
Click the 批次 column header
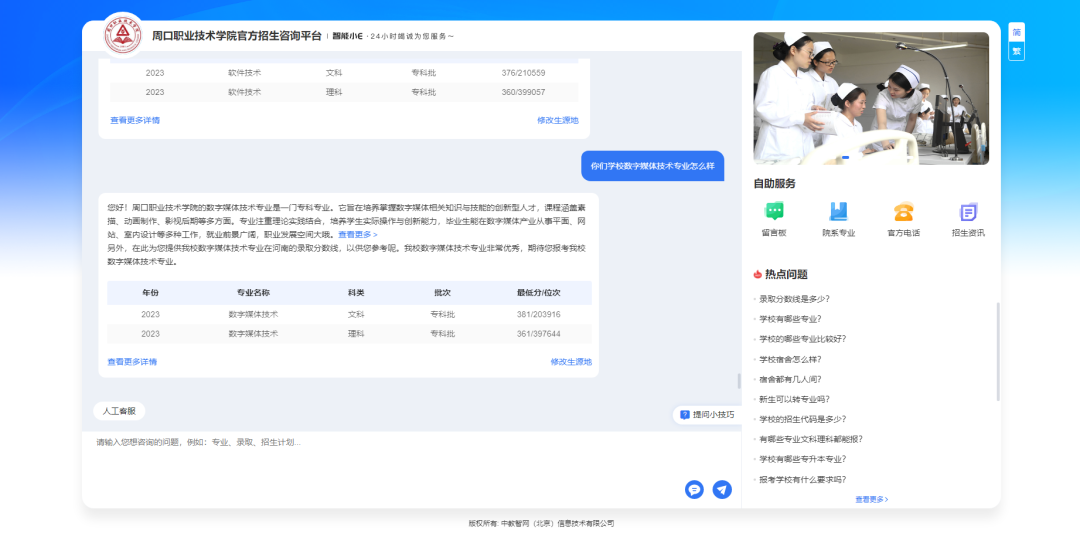pyautogui.click(x=442, y=293)
